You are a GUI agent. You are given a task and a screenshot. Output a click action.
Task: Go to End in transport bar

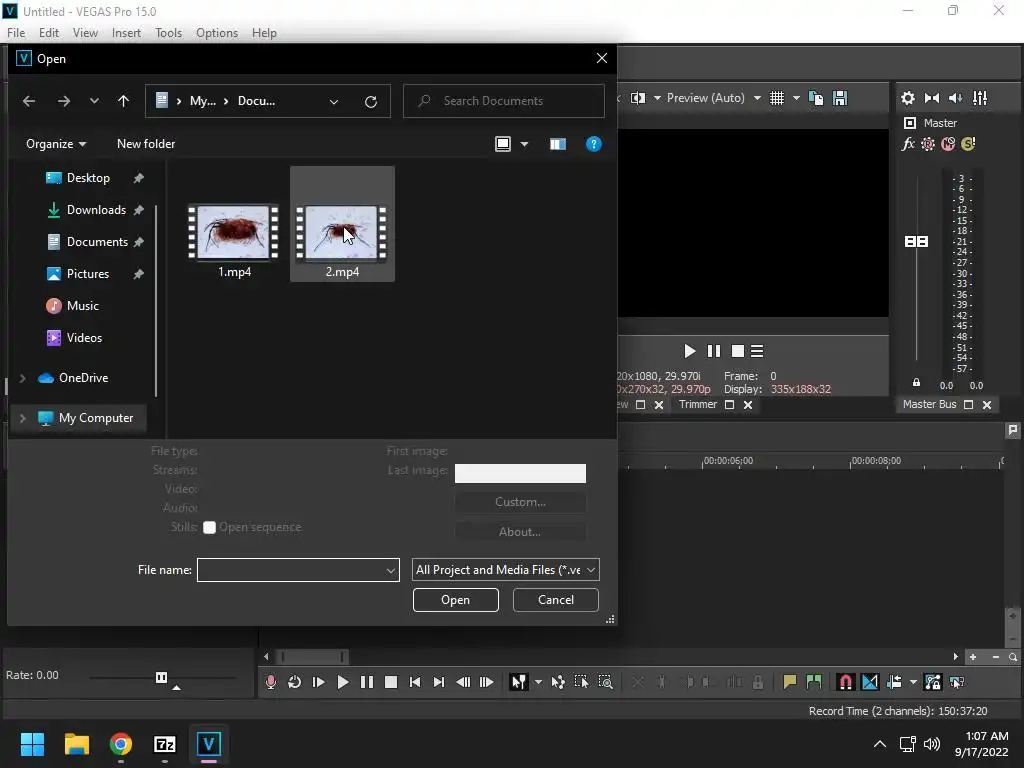coord(439,682)
